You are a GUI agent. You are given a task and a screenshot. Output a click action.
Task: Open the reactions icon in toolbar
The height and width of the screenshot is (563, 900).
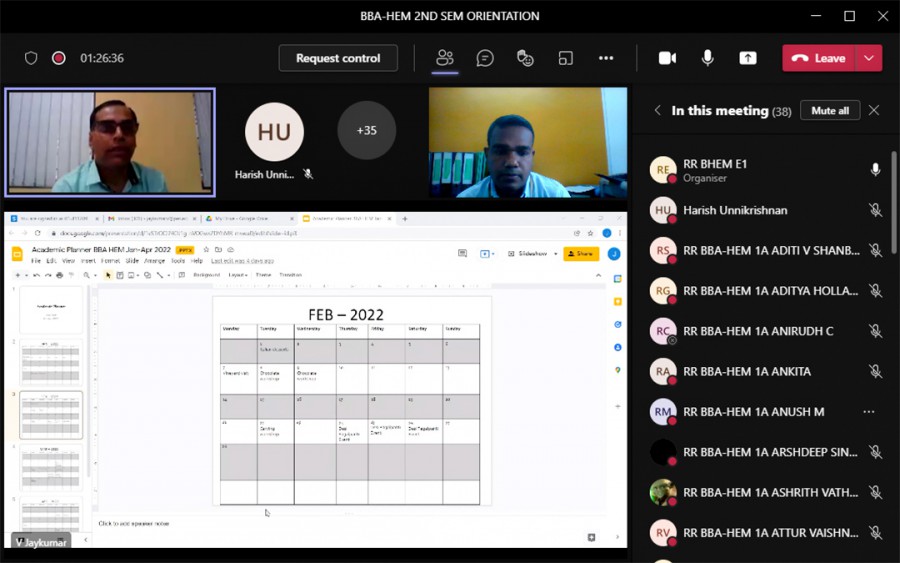pyautogui.click(x=525, y=58)
